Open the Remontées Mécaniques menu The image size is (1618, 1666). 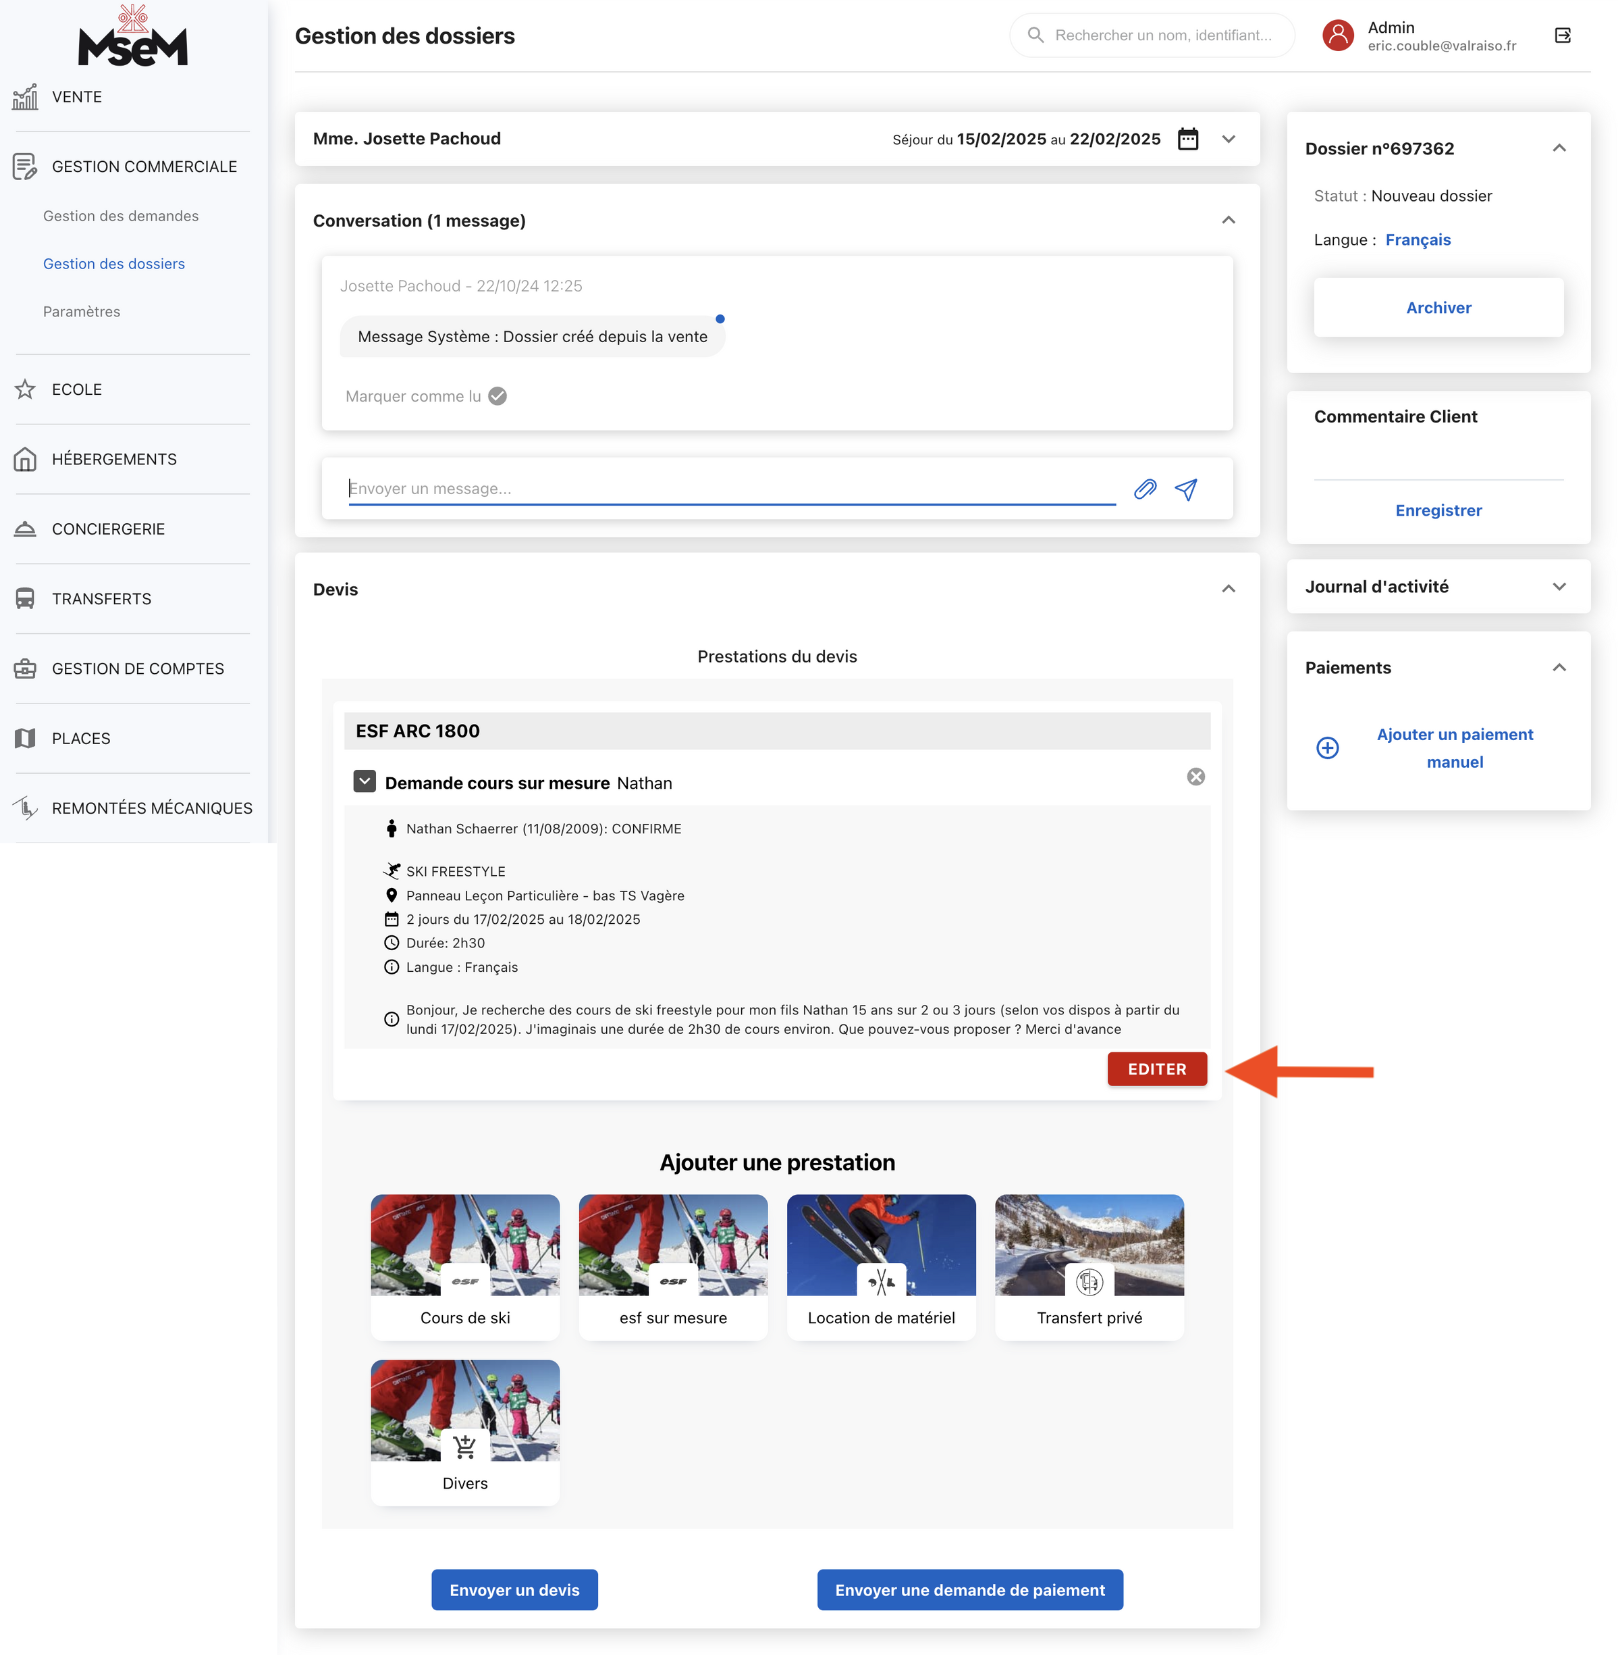pyautogui.click(x=152, y=808)
